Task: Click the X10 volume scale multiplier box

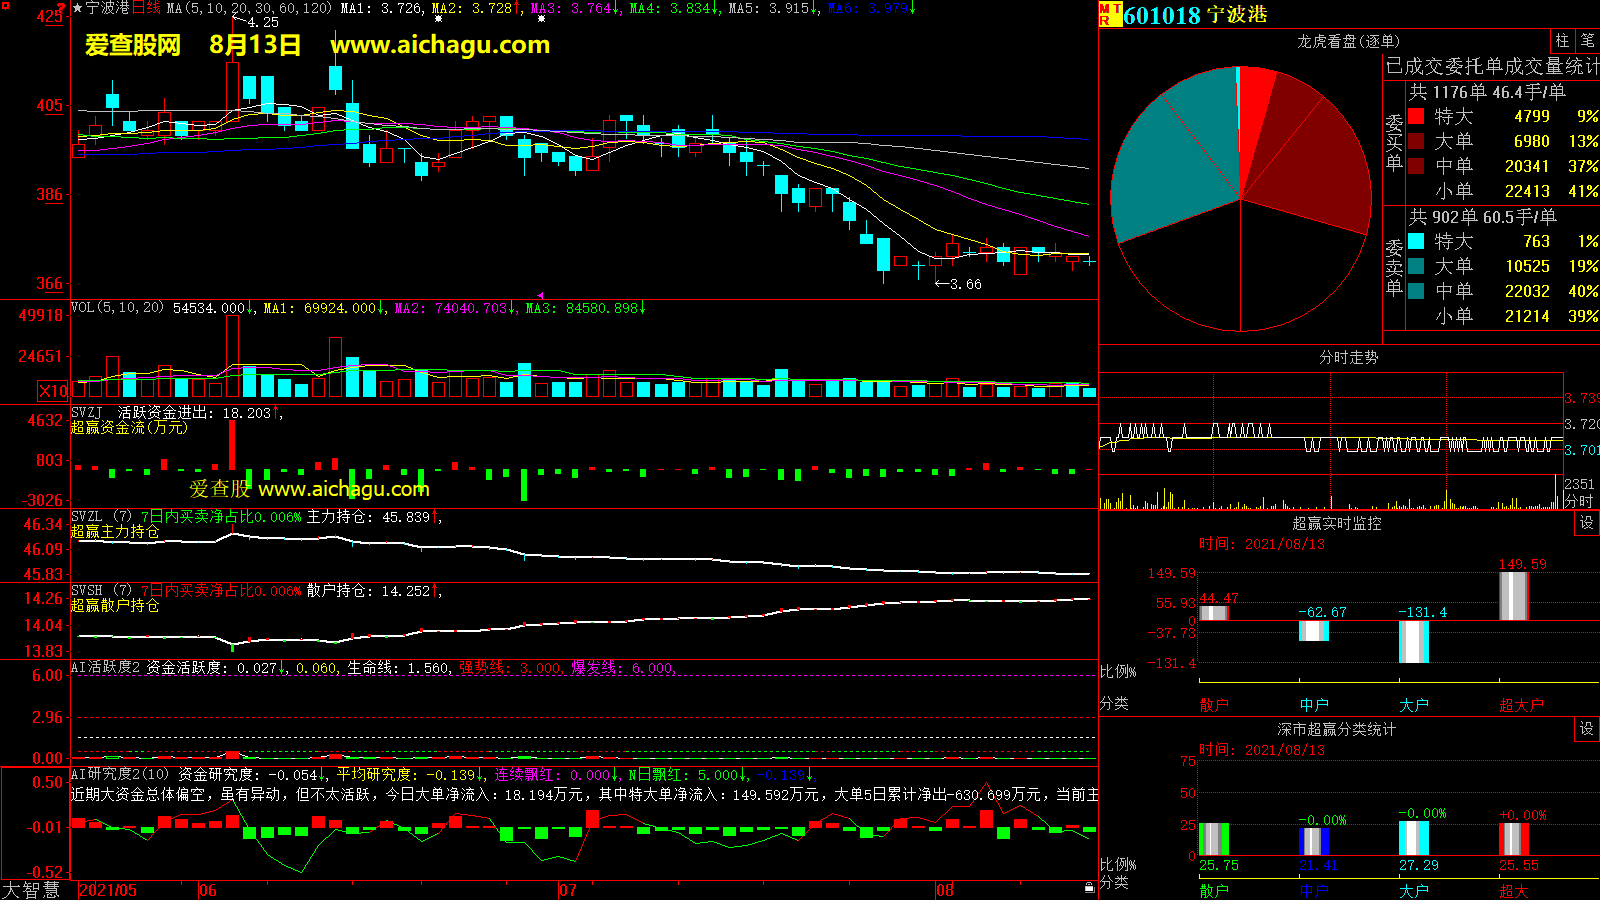Action: 53,391
